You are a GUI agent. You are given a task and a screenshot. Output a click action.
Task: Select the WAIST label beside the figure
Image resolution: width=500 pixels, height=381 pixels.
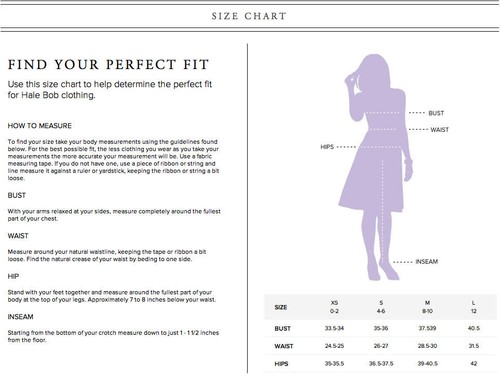[x=439, y=130]
